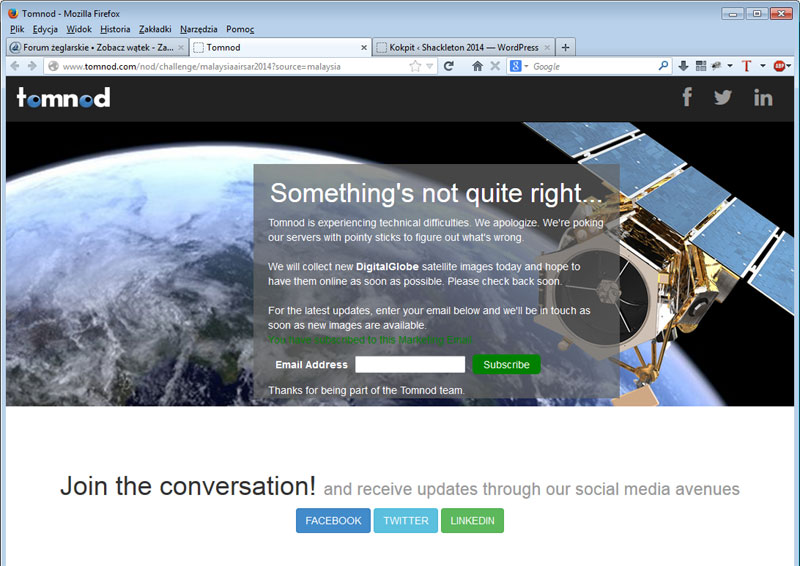Open the dropdown arrow left of the red T

(x=730, y=66)
